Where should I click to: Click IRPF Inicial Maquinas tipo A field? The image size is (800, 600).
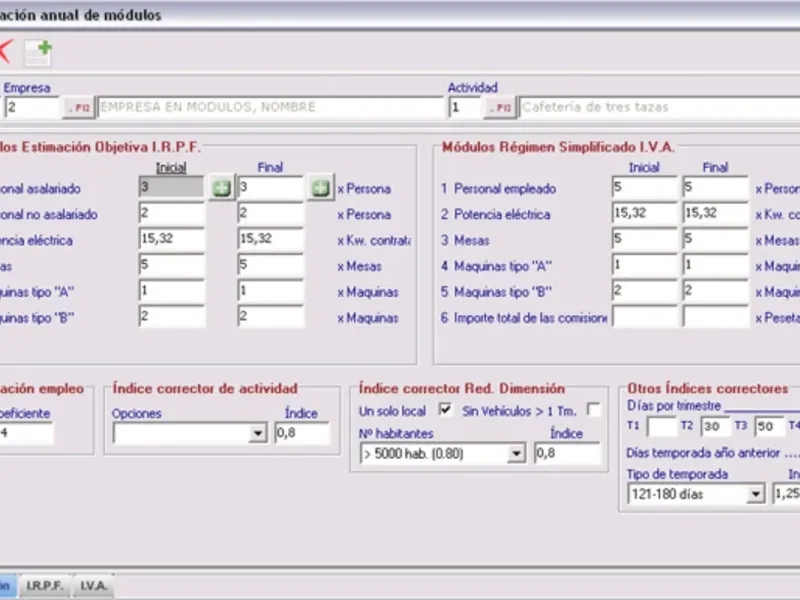[171, 291]
